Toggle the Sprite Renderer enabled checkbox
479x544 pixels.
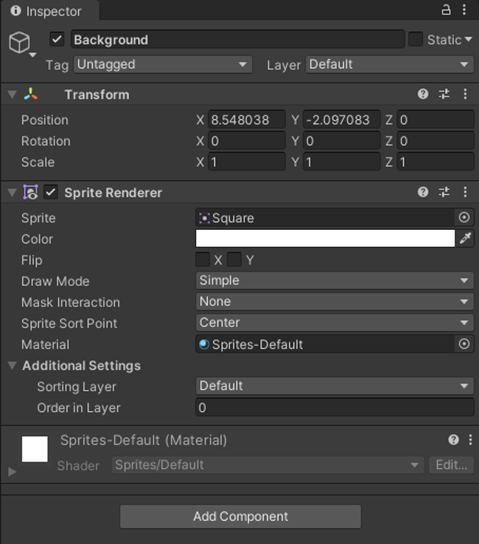pos(51,192)
